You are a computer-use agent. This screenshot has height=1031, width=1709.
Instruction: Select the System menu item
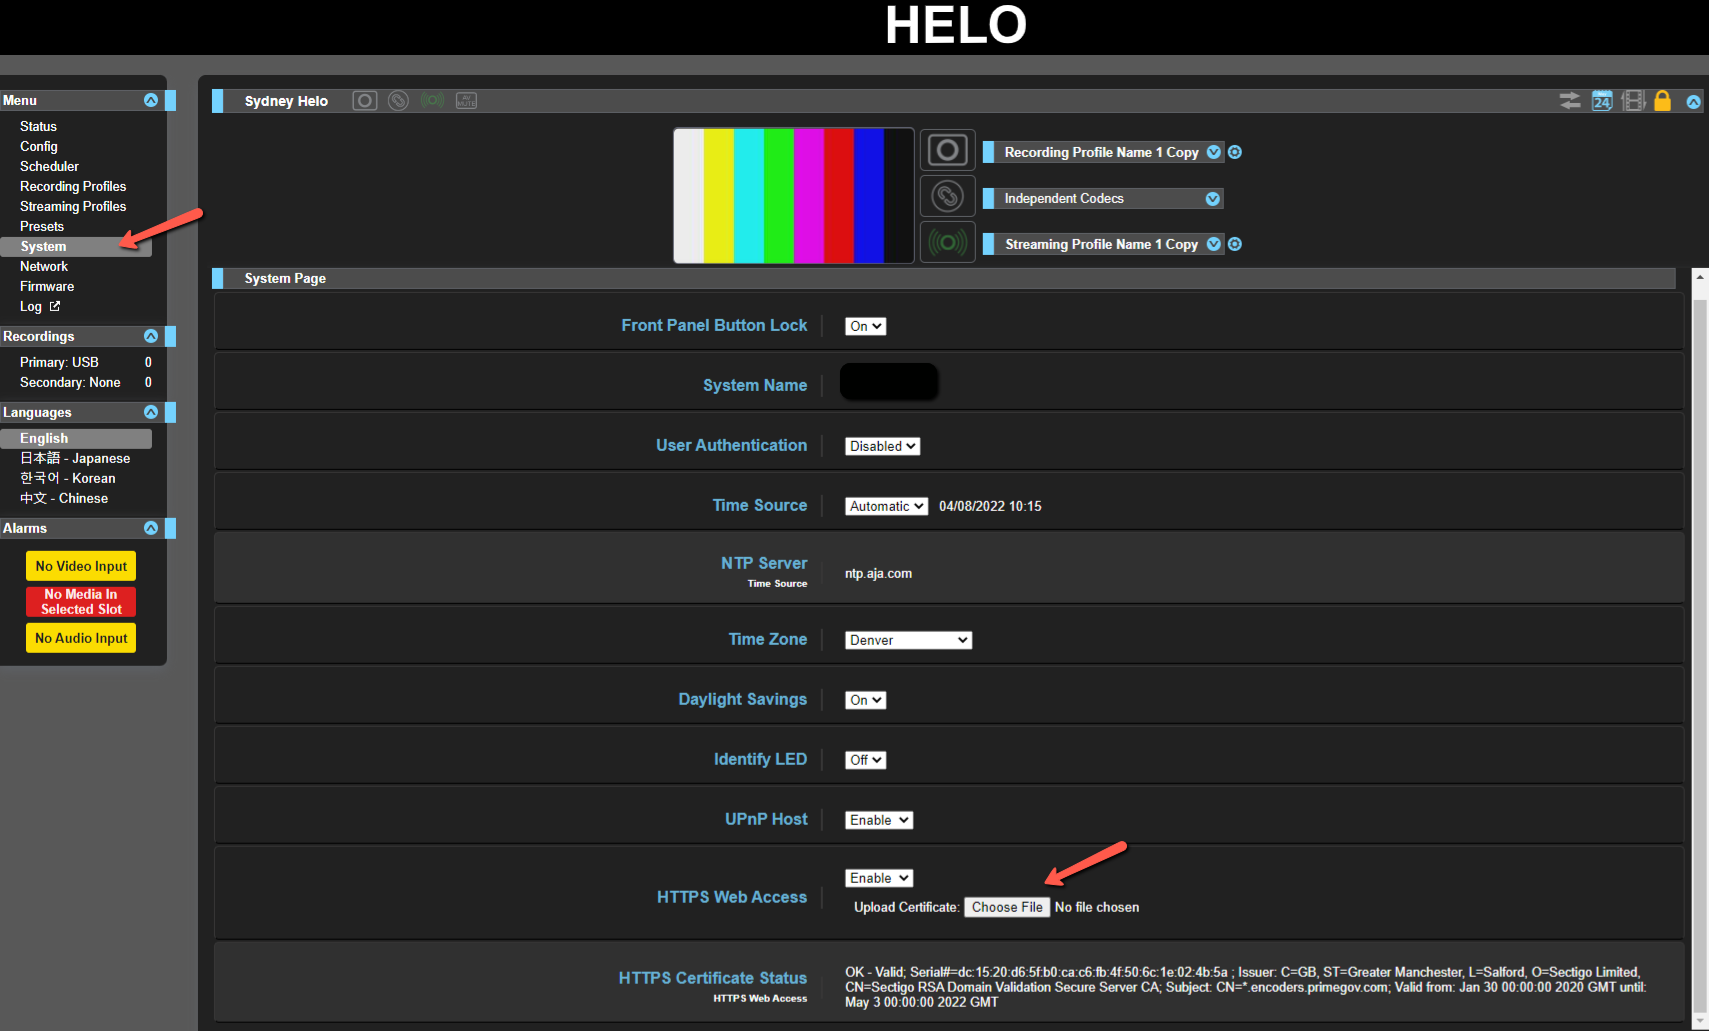pos(76,246)
